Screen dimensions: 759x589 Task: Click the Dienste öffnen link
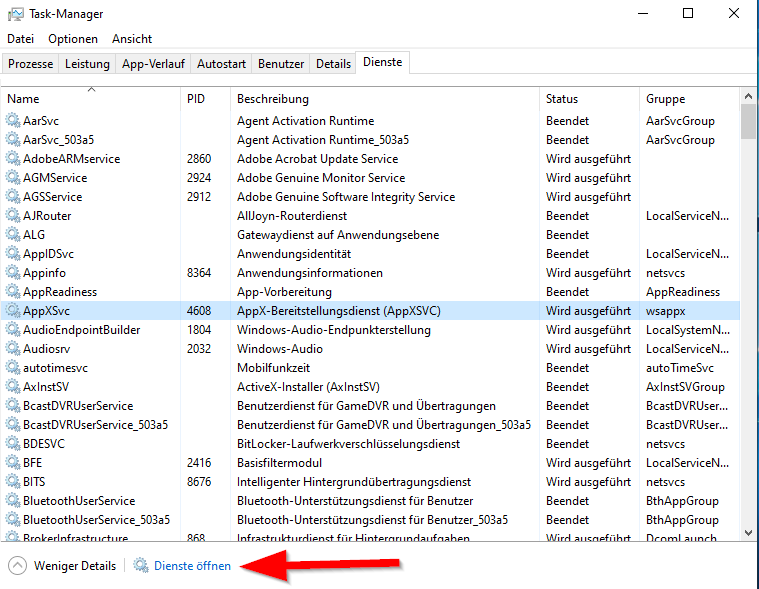(x=192, y=566)
